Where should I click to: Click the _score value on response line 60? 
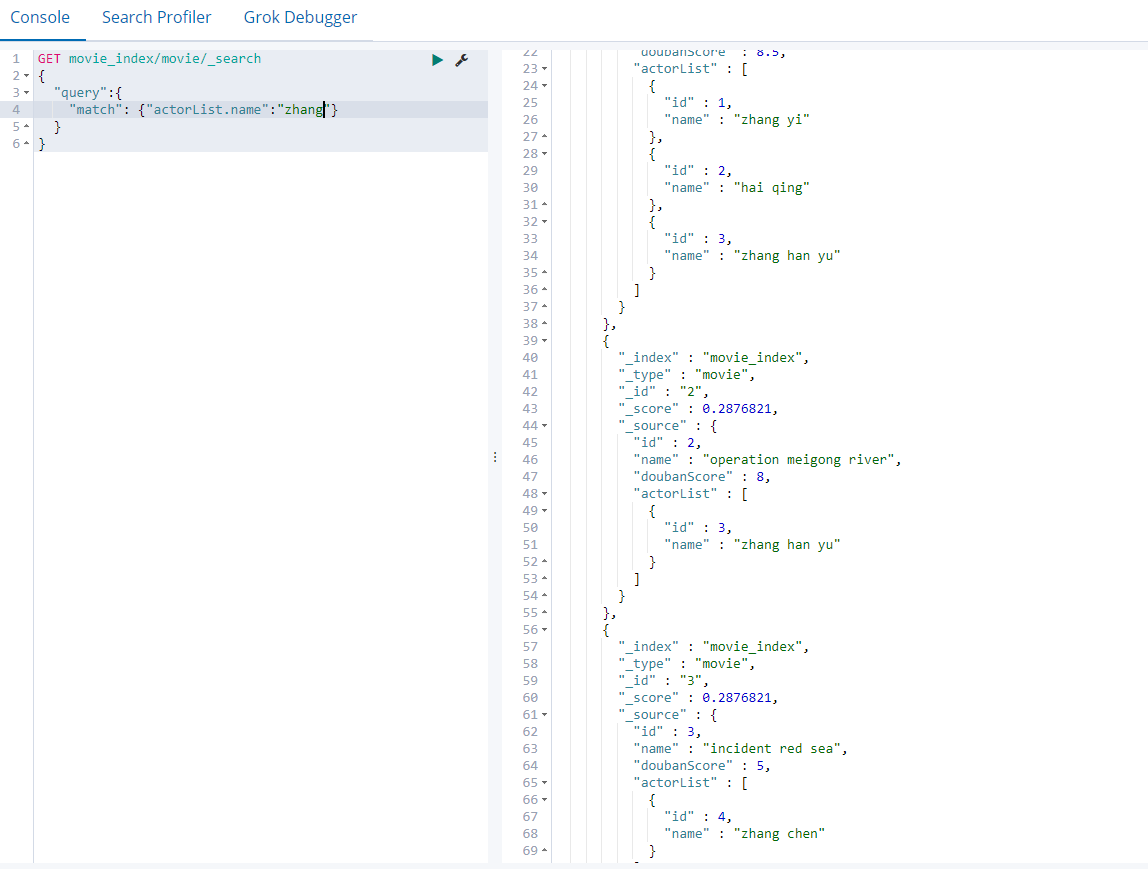point(737,698)
